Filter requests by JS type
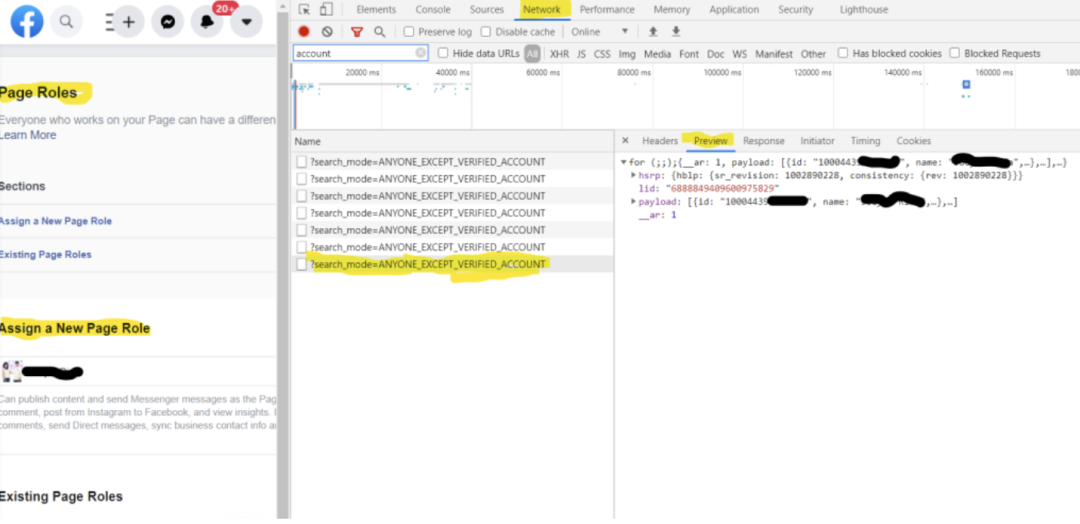Viewport: 1080px width, 524px height. coord(581,54)
